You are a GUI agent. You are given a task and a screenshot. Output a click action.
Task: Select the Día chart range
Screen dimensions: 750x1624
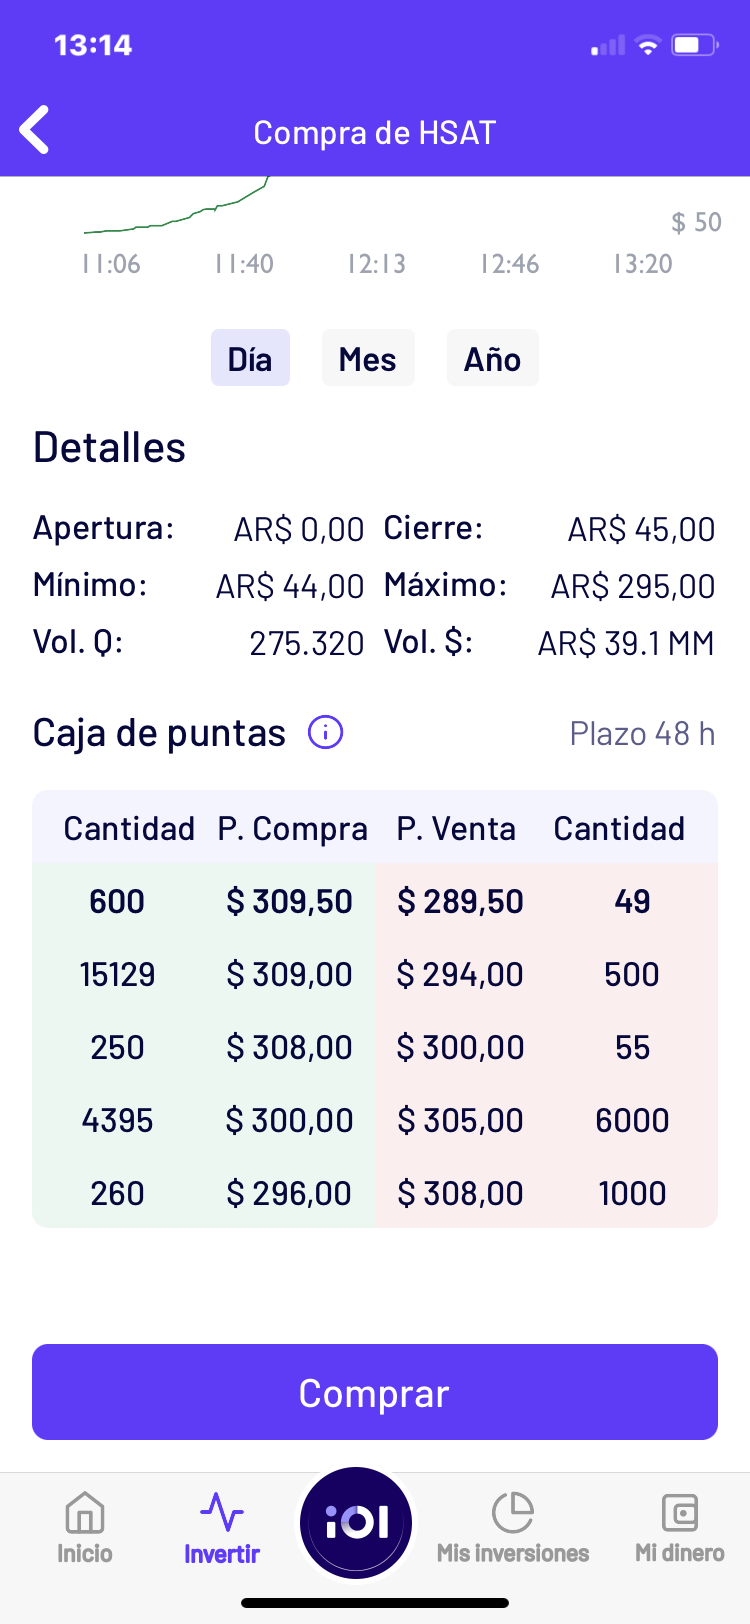click(x=250, y=358)
